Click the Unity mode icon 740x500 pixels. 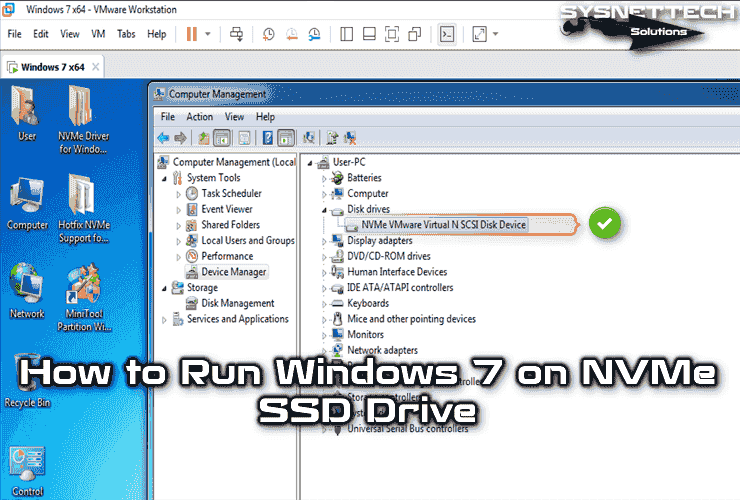point(414,34)
